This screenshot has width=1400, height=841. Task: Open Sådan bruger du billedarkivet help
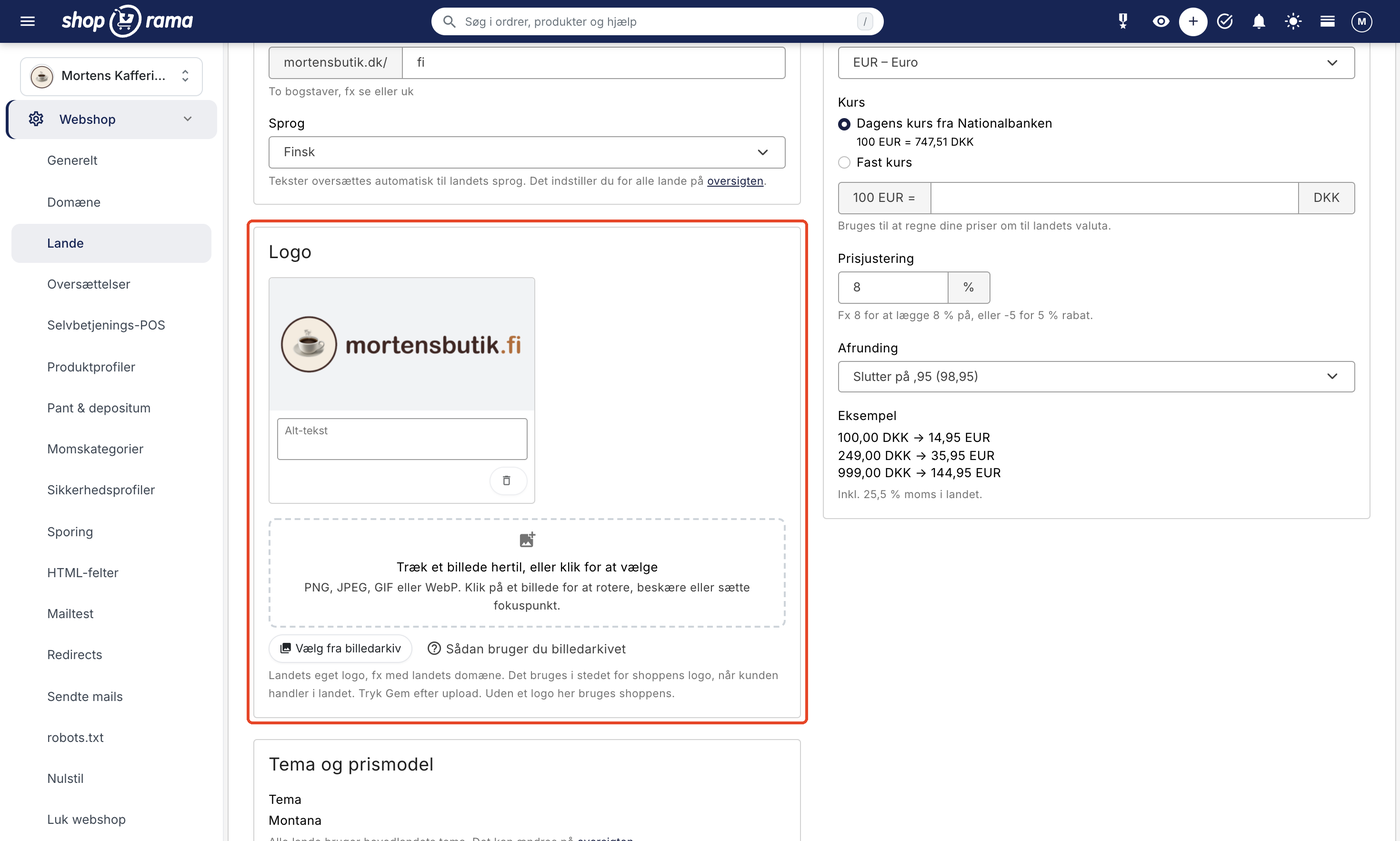pyautogui.click(x=526, y=649)
